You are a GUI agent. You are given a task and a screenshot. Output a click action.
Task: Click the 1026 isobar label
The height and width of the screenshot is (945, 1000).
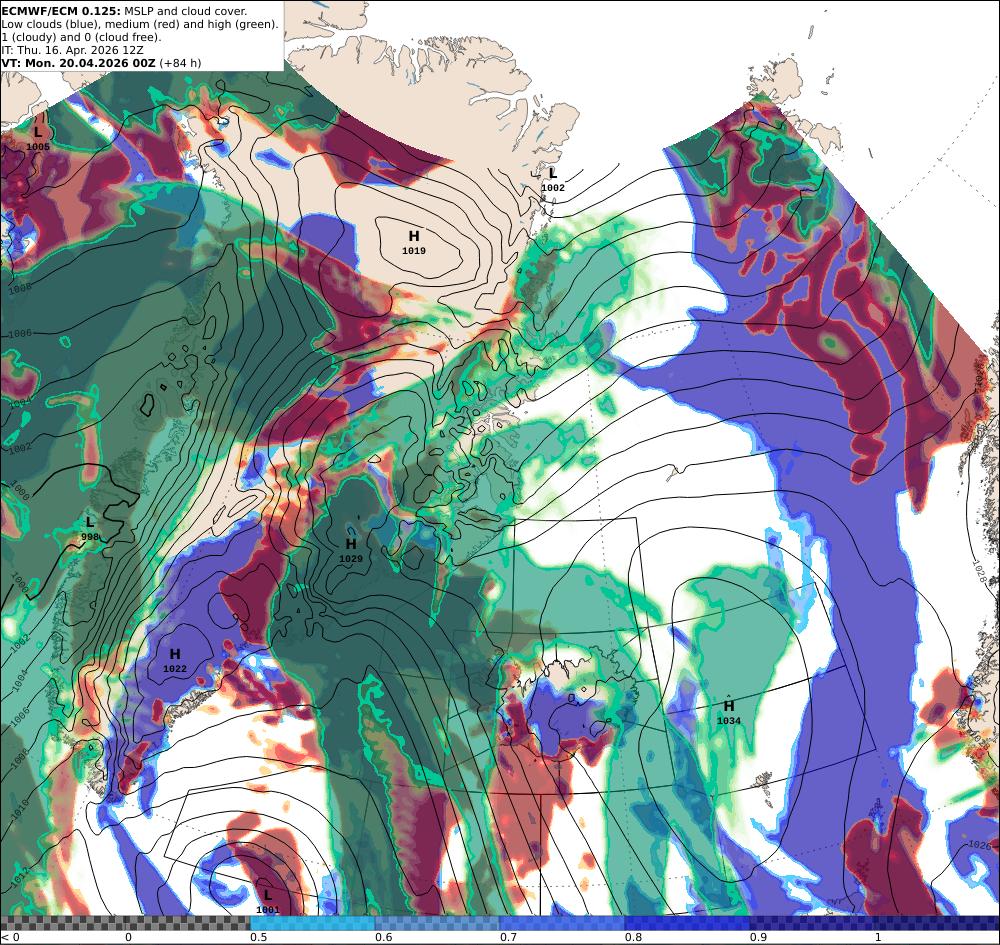tap(980, 846)
